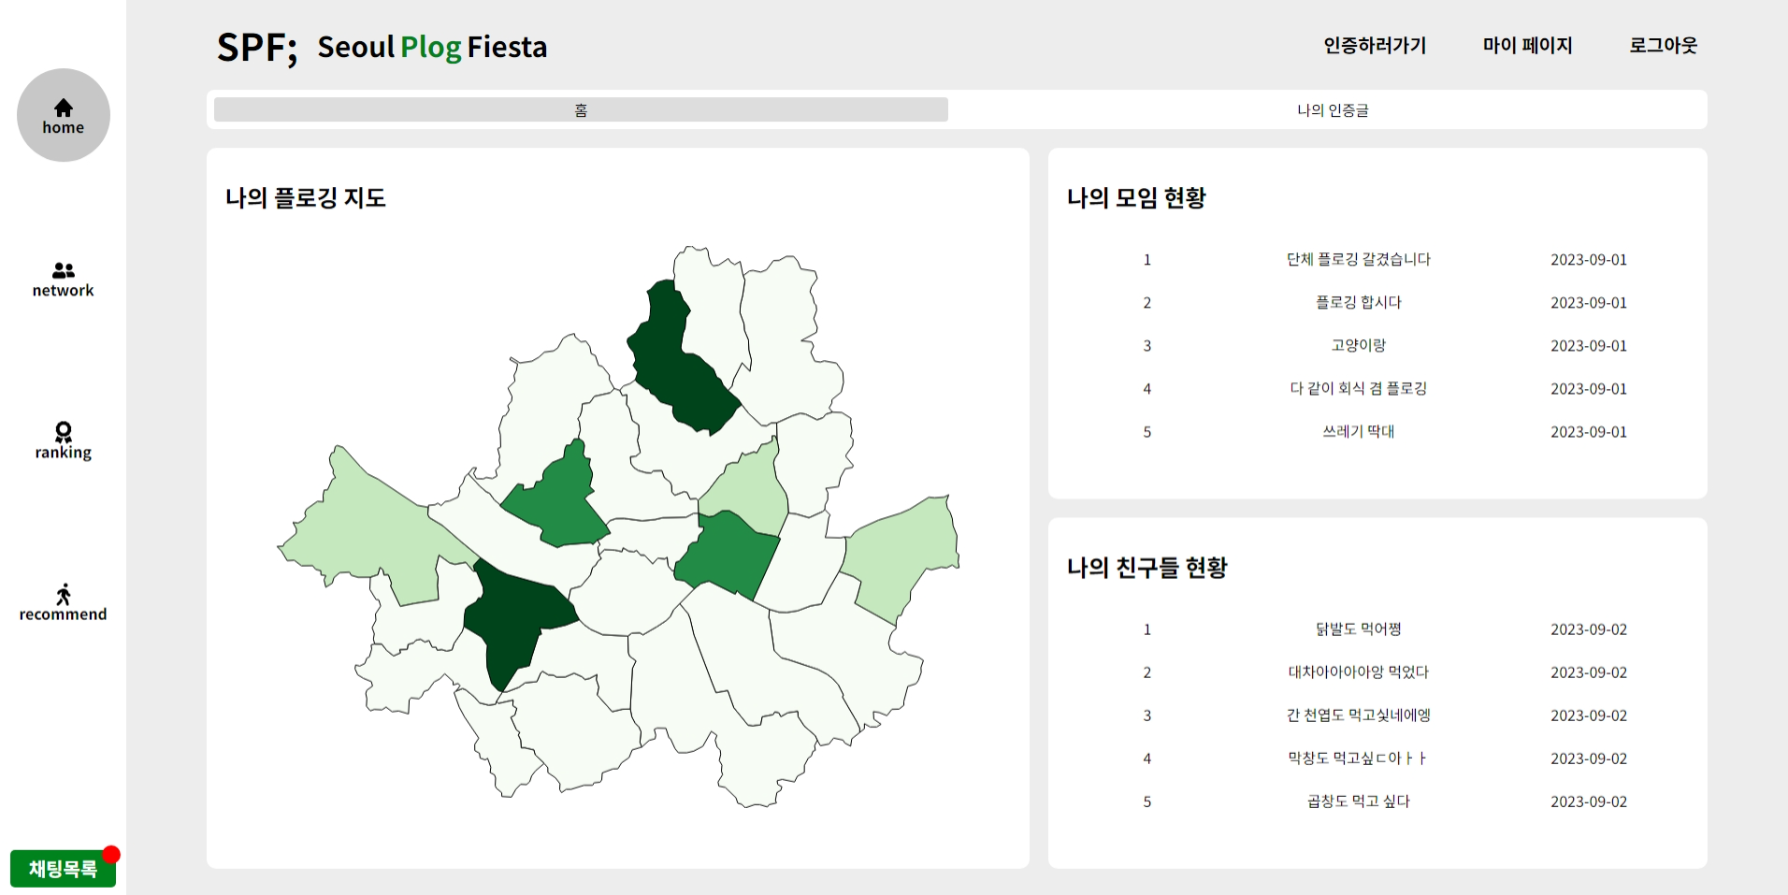The image size is (1788, 895).
Task: Open the recommend sidebar icon
Action: tap(63, 603)
